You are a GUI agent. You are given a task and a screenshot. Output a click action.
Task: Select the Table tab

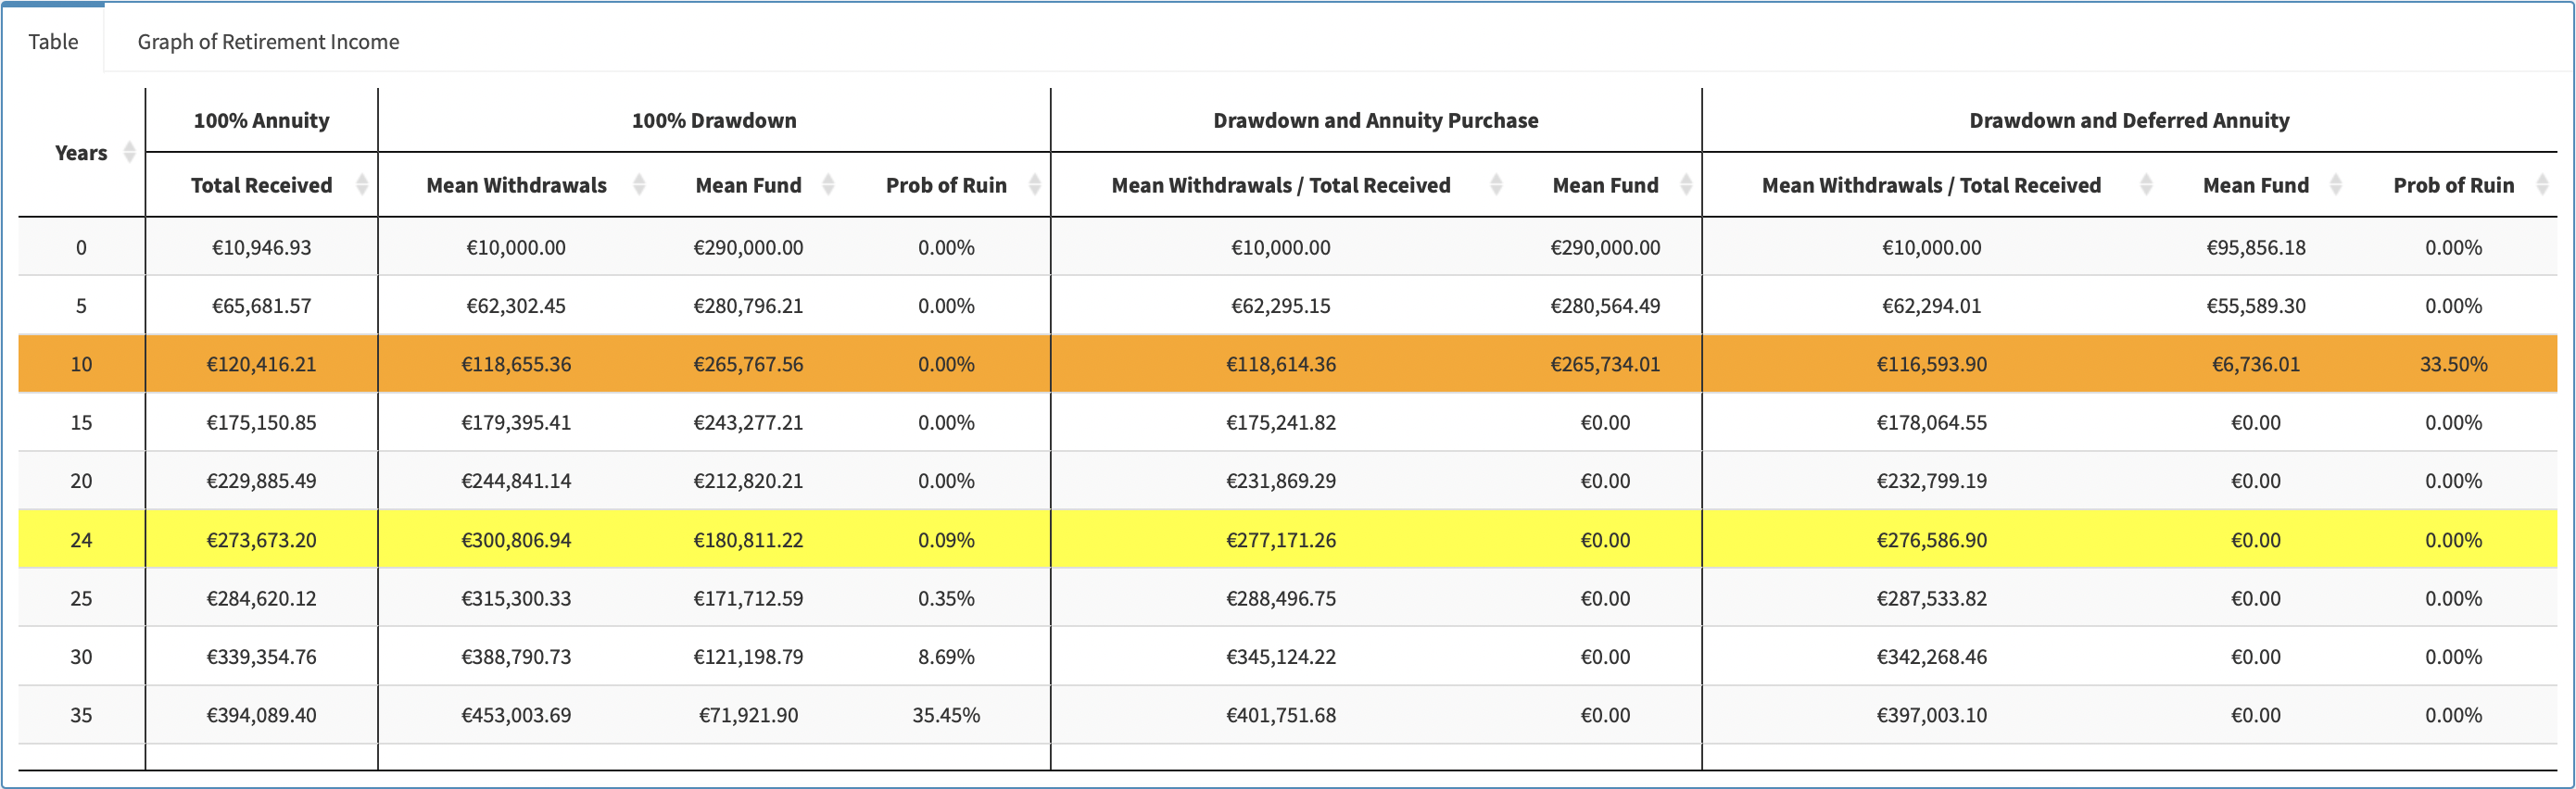click(x=53, y=42)
